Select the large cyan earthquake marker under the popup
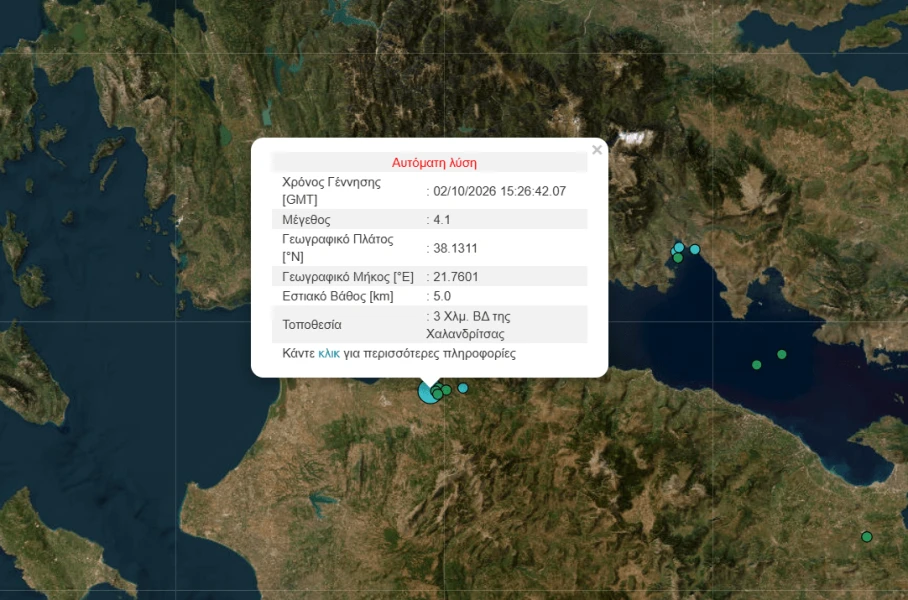This screenshot has height=600, width=908. (428, 393)
